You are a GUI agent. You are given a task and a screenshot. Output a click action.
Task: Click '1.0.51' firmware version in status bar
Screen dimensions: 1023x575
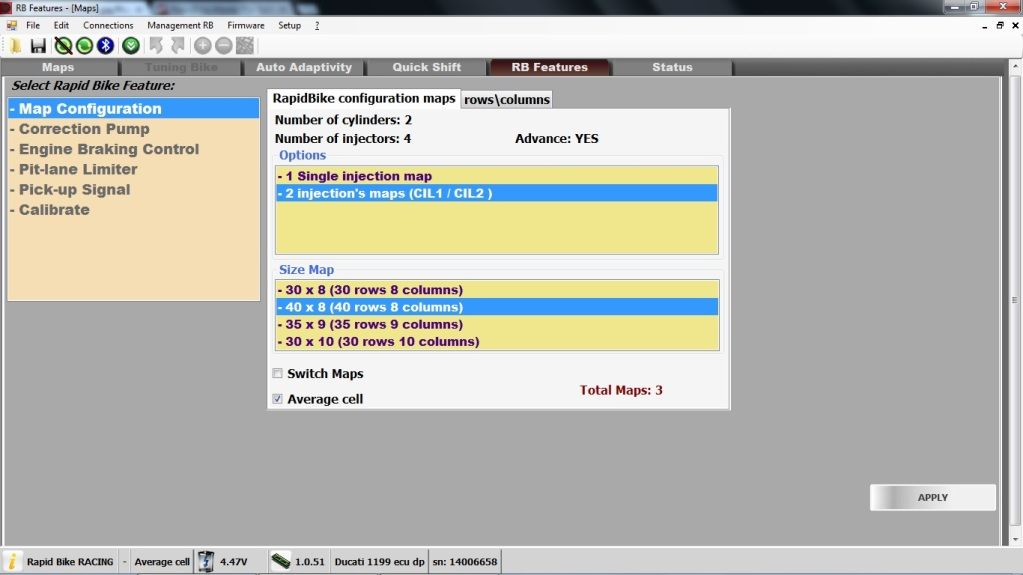pyautogui.click(x=310, y=561)
